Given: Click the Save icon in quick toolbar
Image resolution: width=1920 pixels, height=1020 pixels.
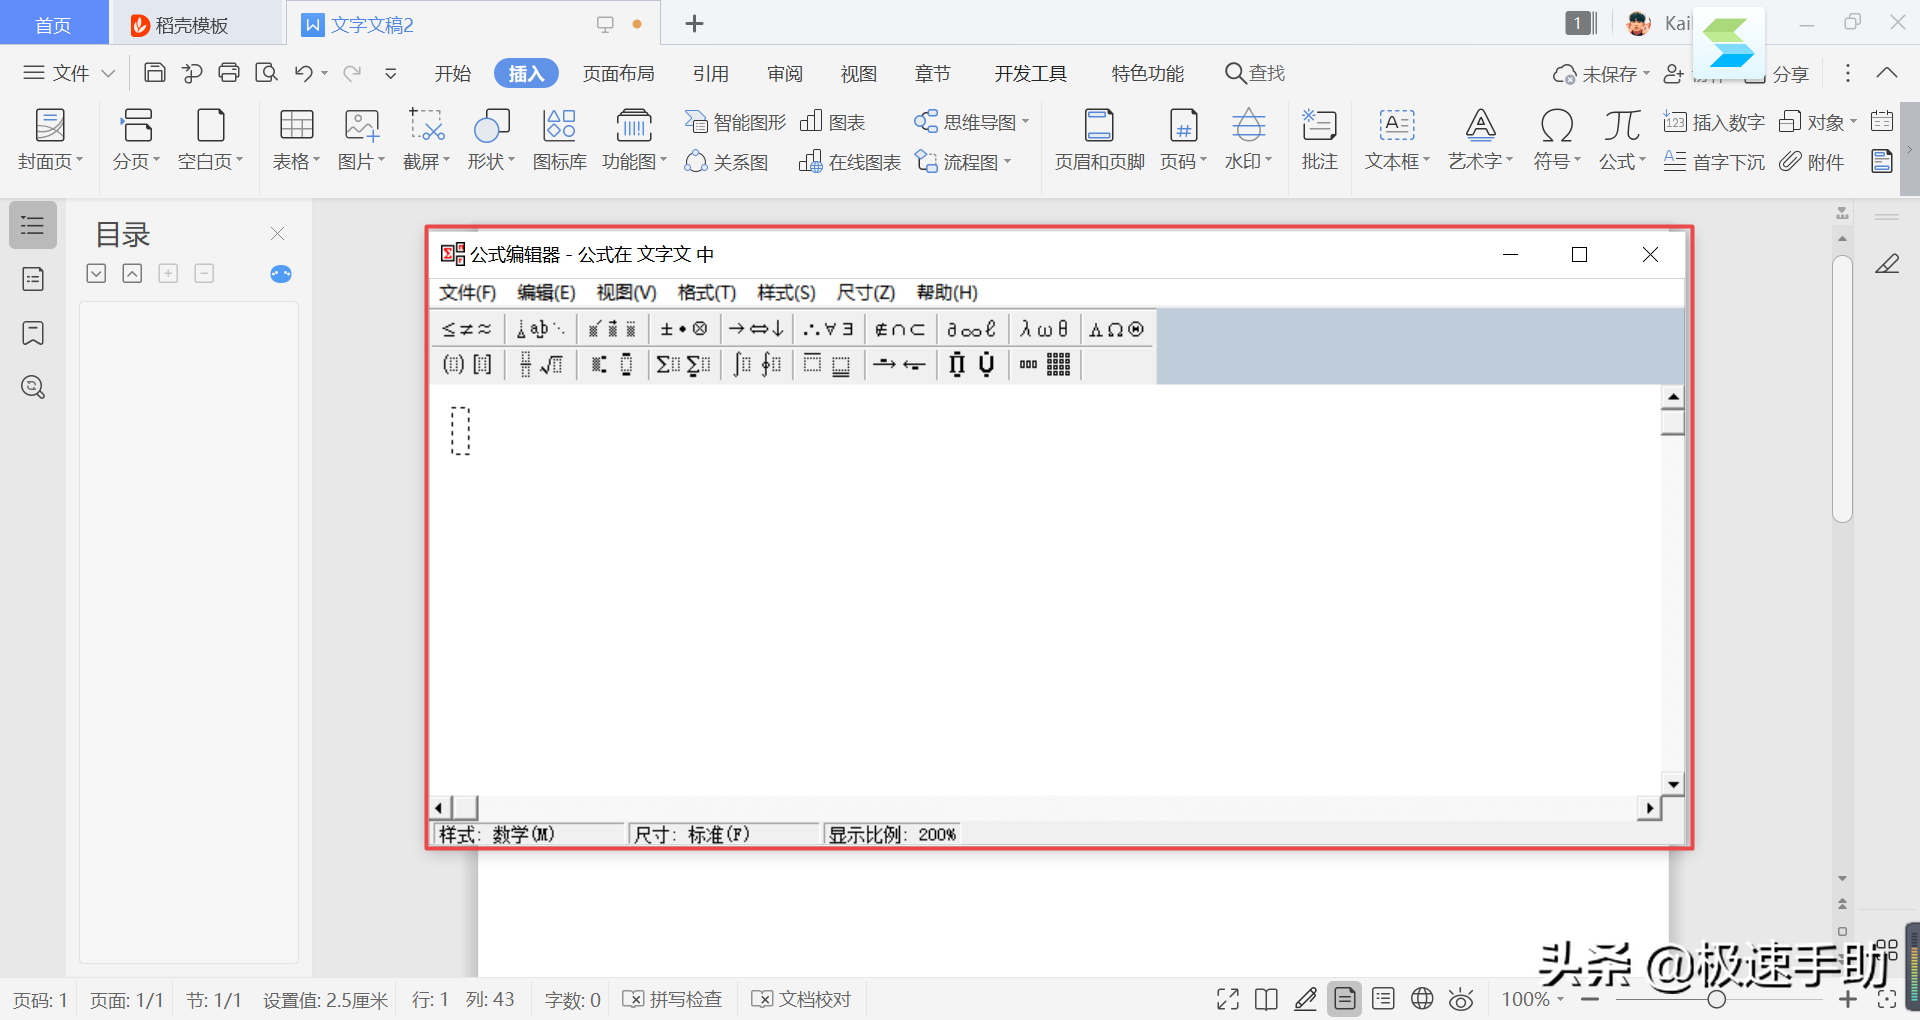Looking at the screenshot, I should tap(154, 73).
